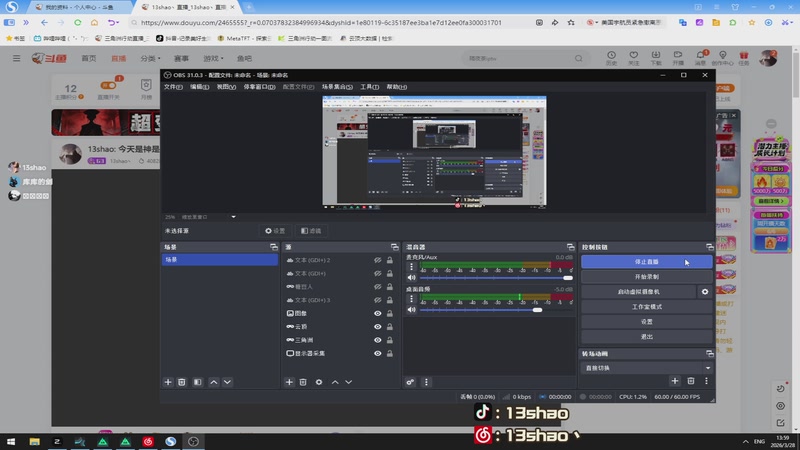Open source properties gear in 源 panel
This screenshot has height=450, width=800.
(x=319, y=382)
